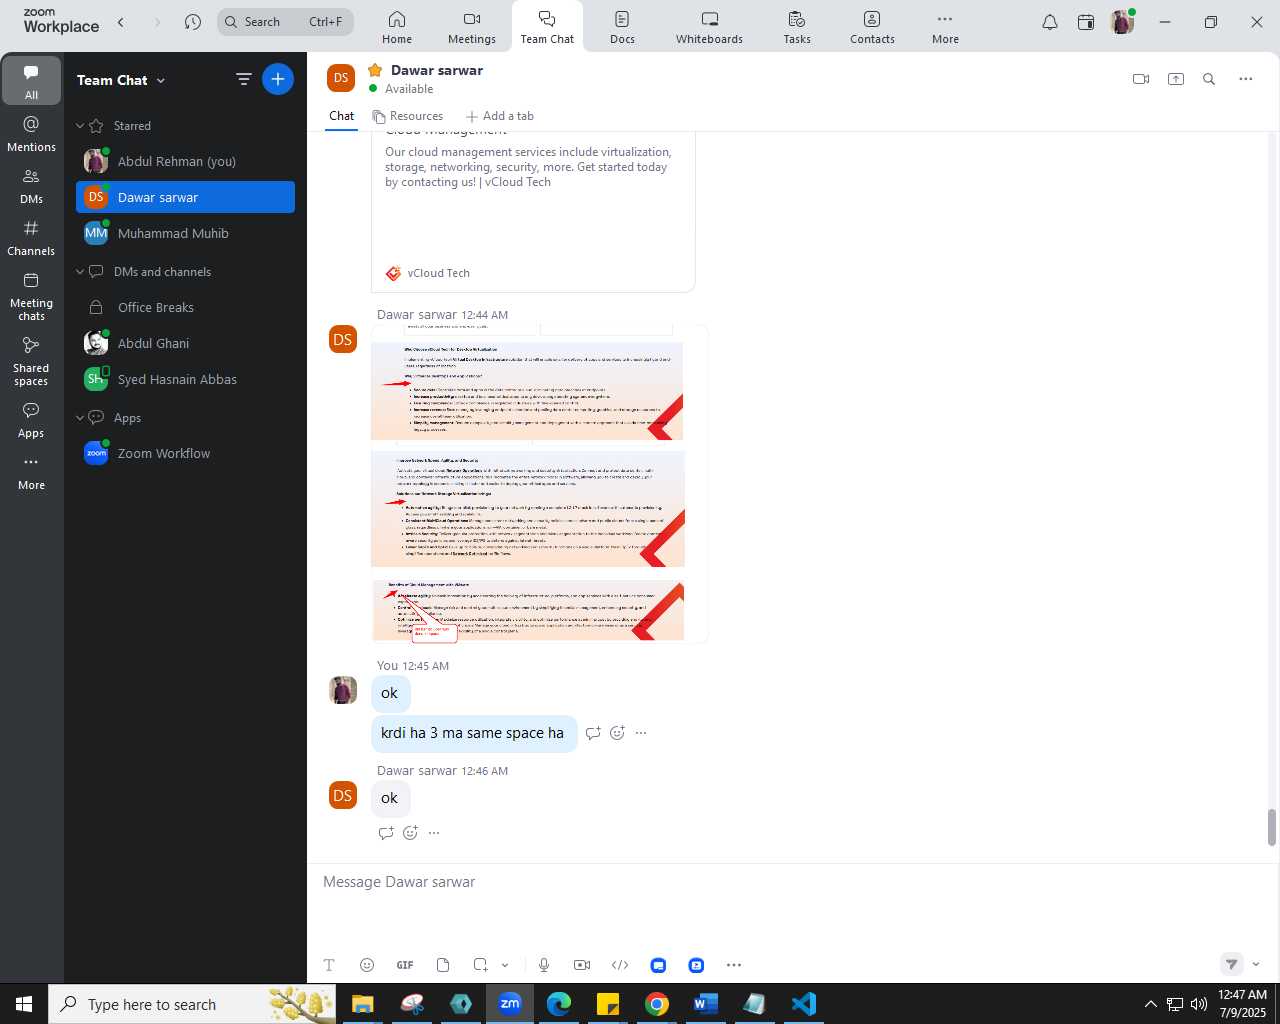Viewport: 1280px width, 1024px height.
Task: Open Visual Studio Code from the taskbar
Action: tap(804, 1004)
